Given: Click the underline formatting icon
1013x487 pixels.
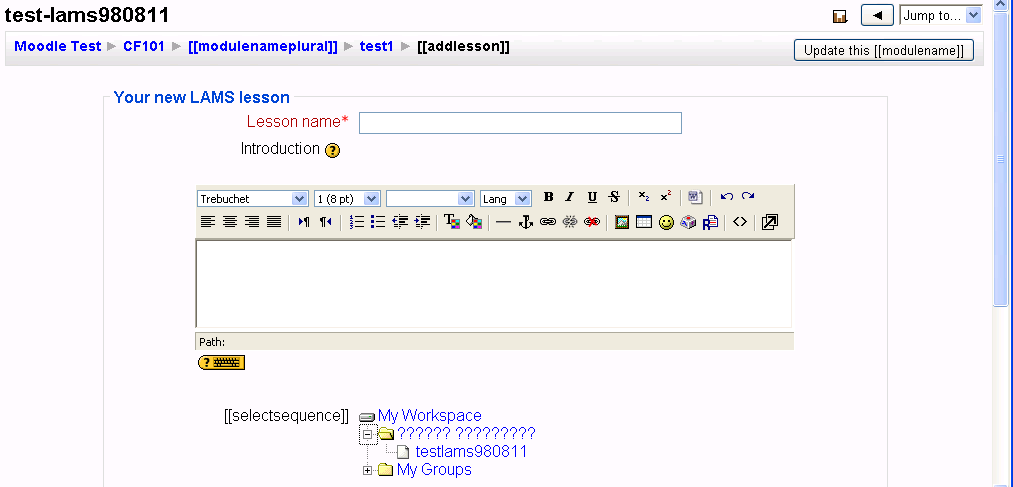Looking at the screenshot, I should coord(592,198).
